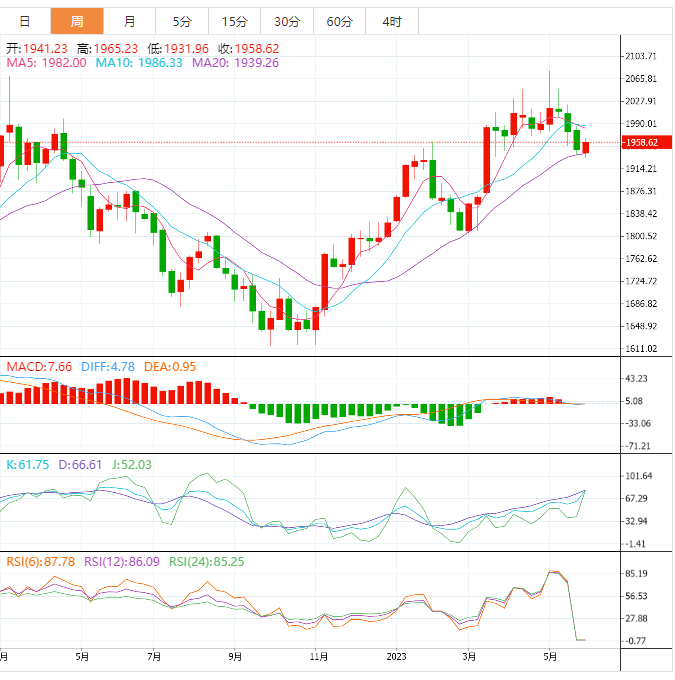The height and width of the screenshot is (680, 675).
Task: Select the 周 weekly chart tab
Action: [77, 21]
